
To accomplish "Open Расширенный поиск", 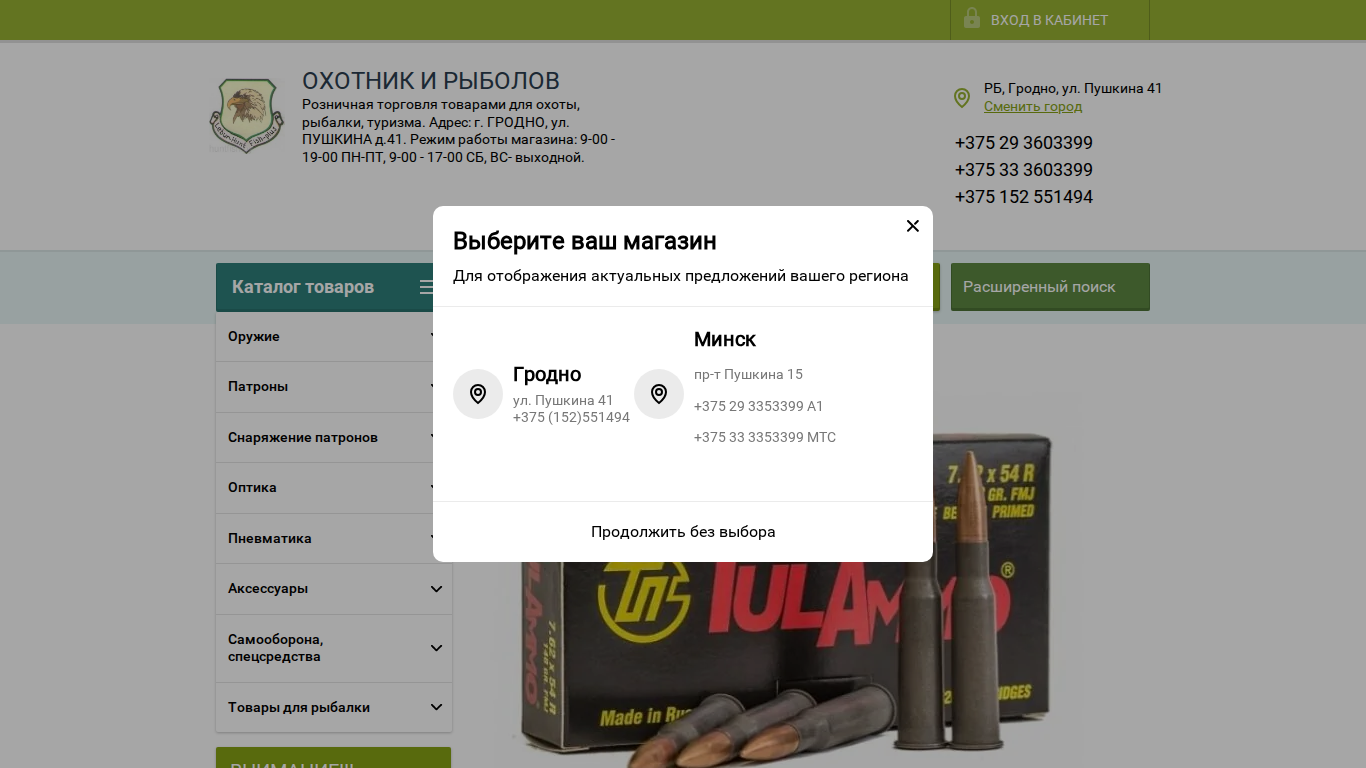I will click(1050, 287).
